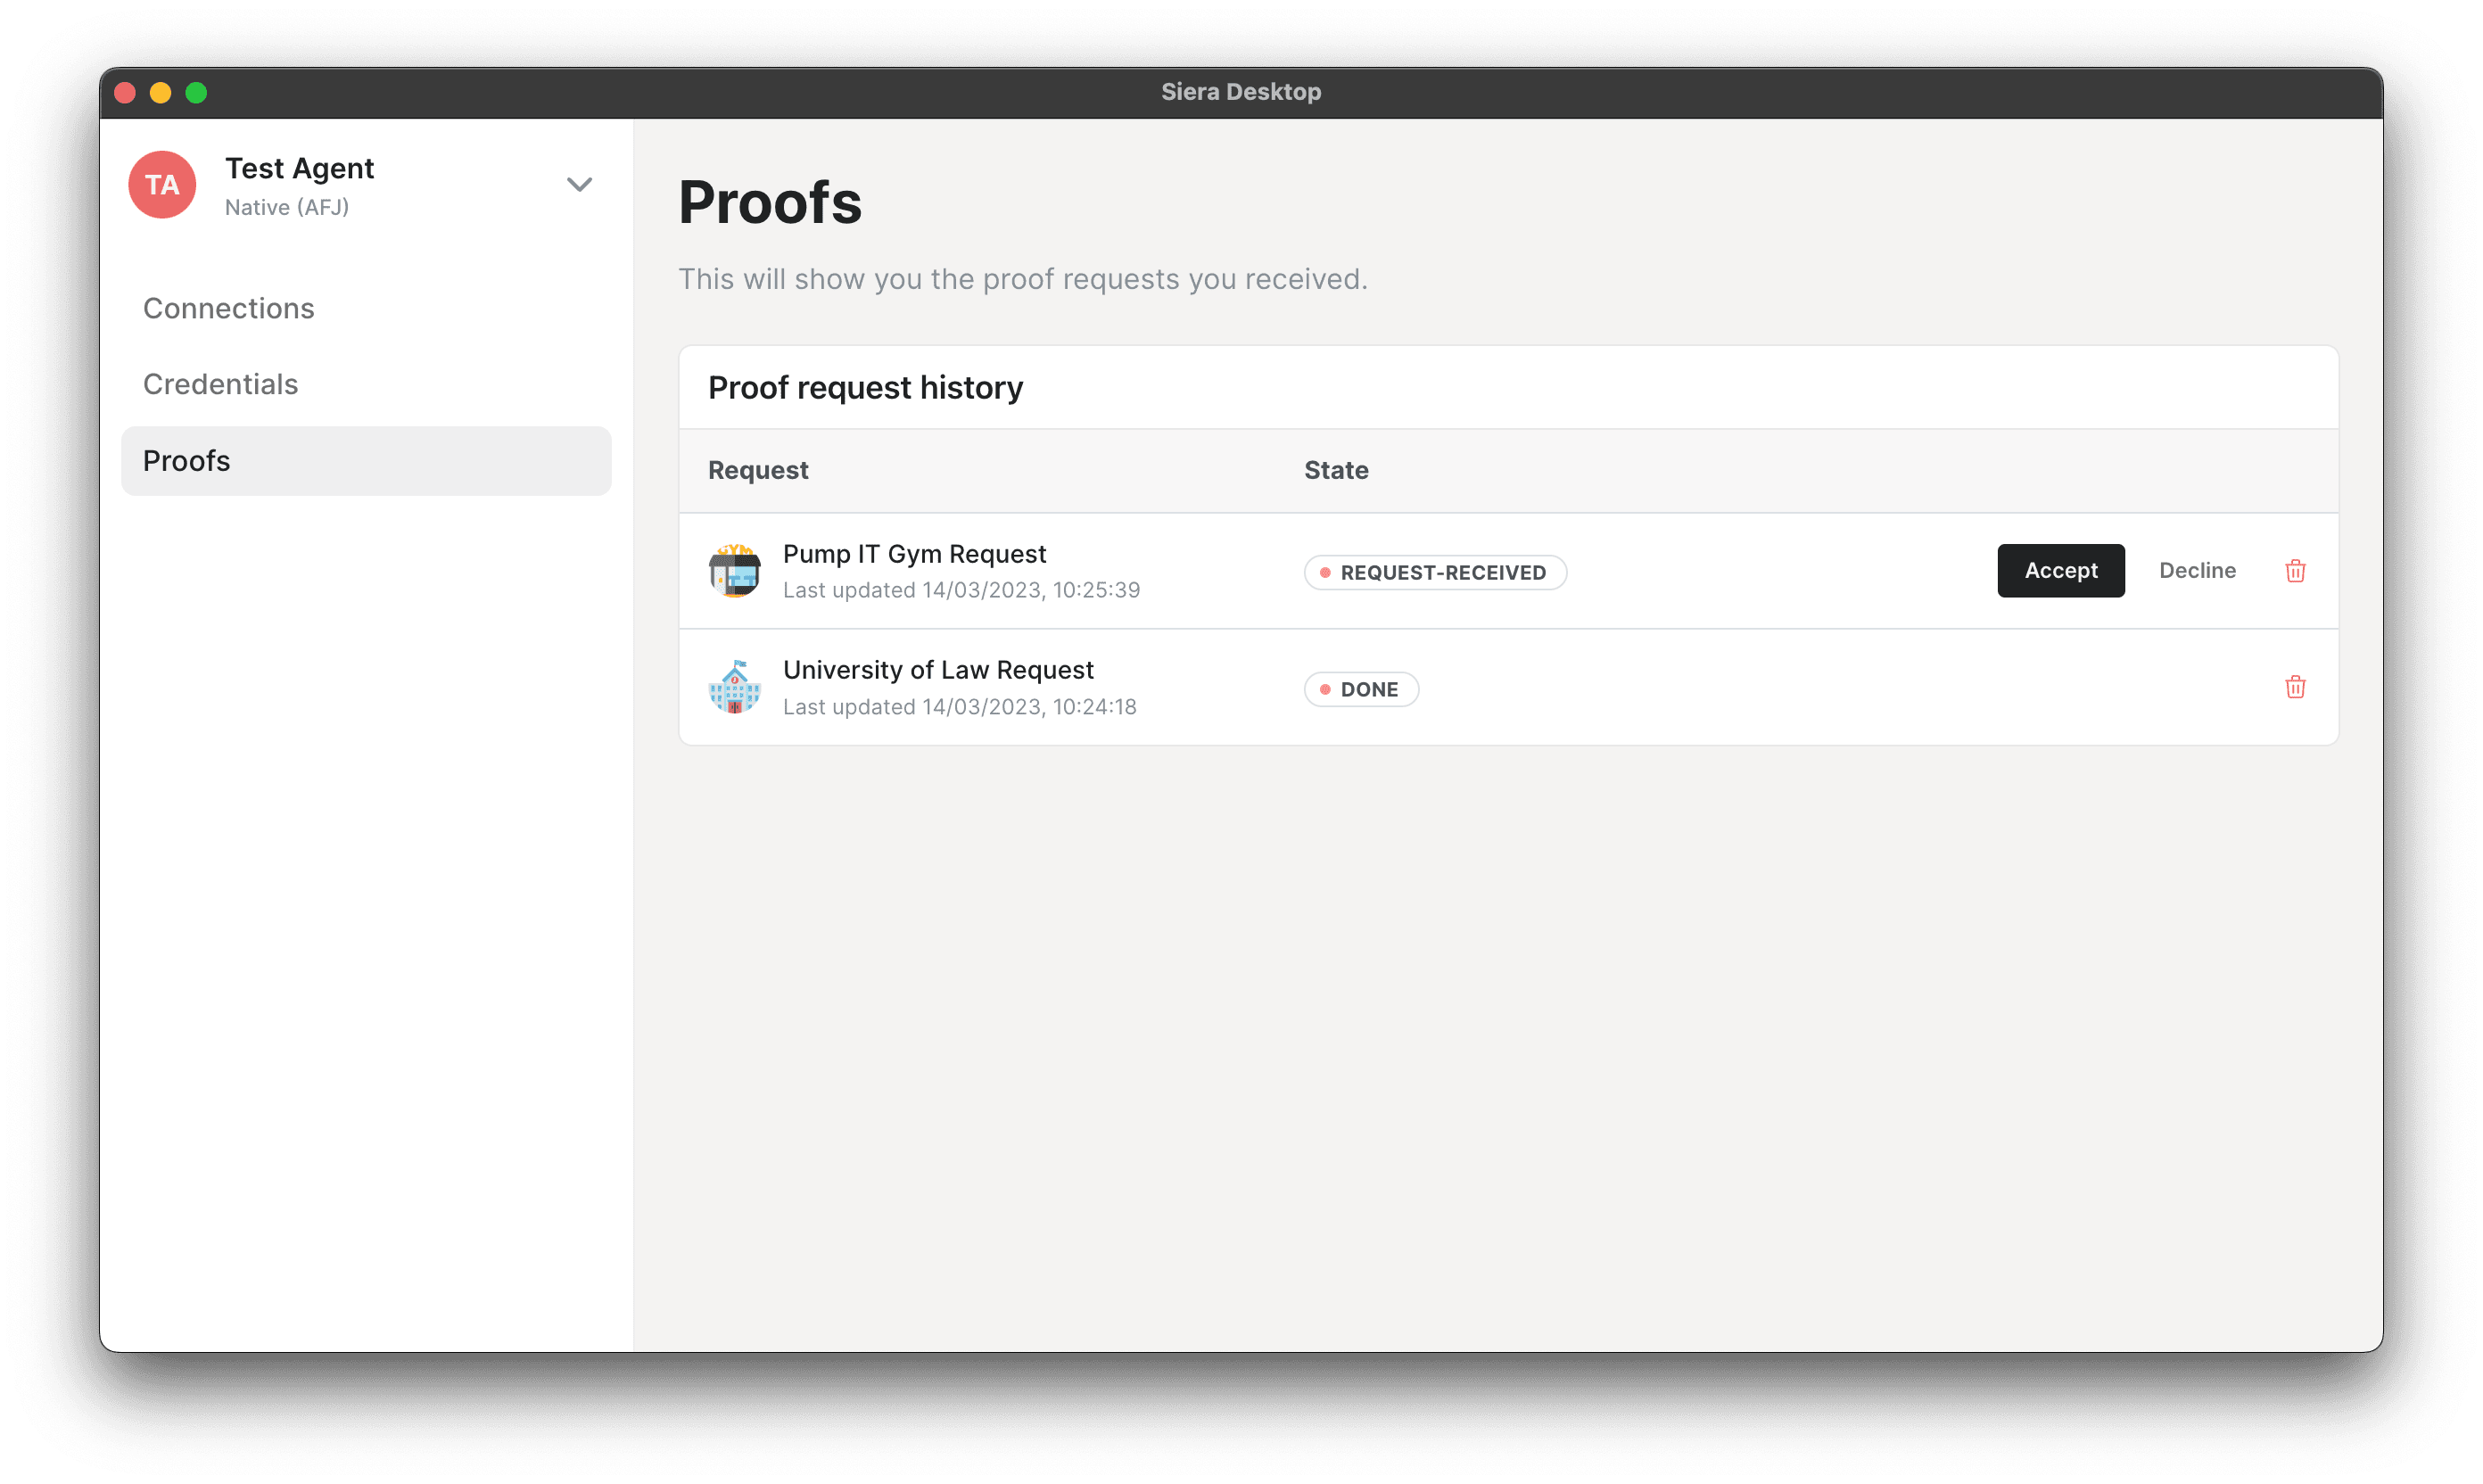Viewport: 2483px width, 1484px height.
Task: Click the green fullscreen window button
Action: pos(196,93)
